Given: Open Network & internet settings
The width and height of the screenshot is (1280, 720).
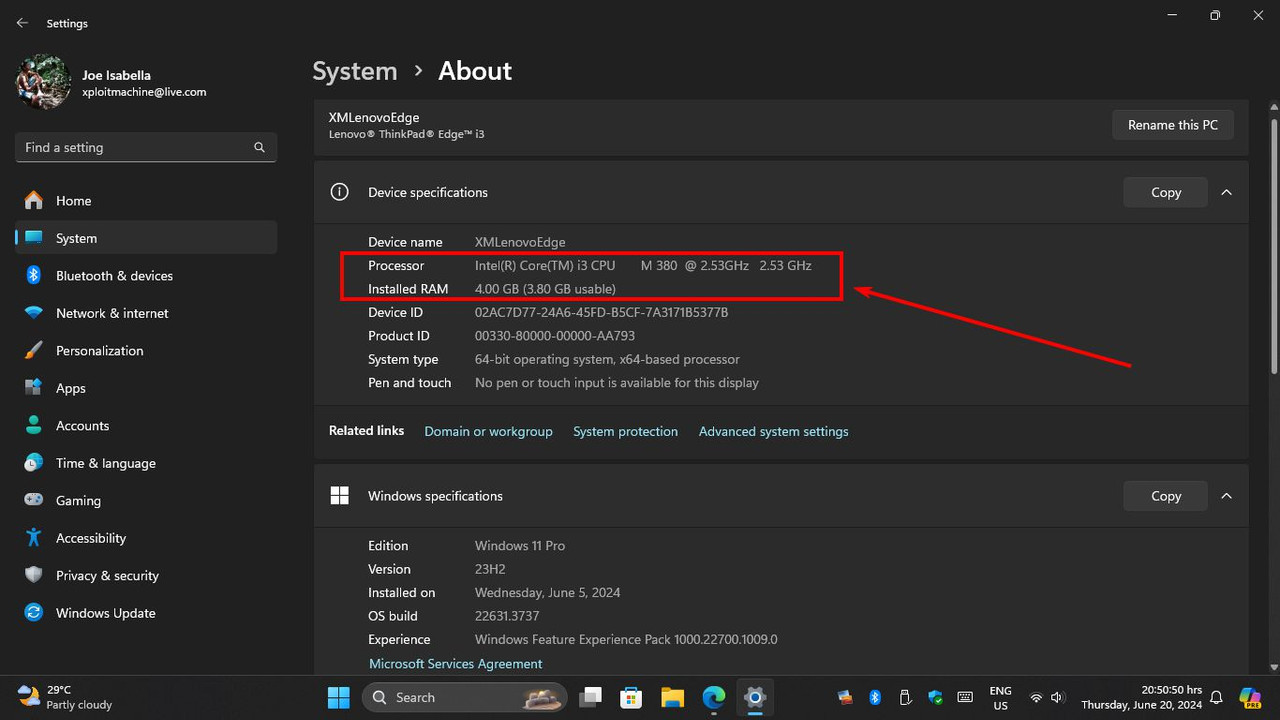Looking at the screenshot, I should 146,313.
